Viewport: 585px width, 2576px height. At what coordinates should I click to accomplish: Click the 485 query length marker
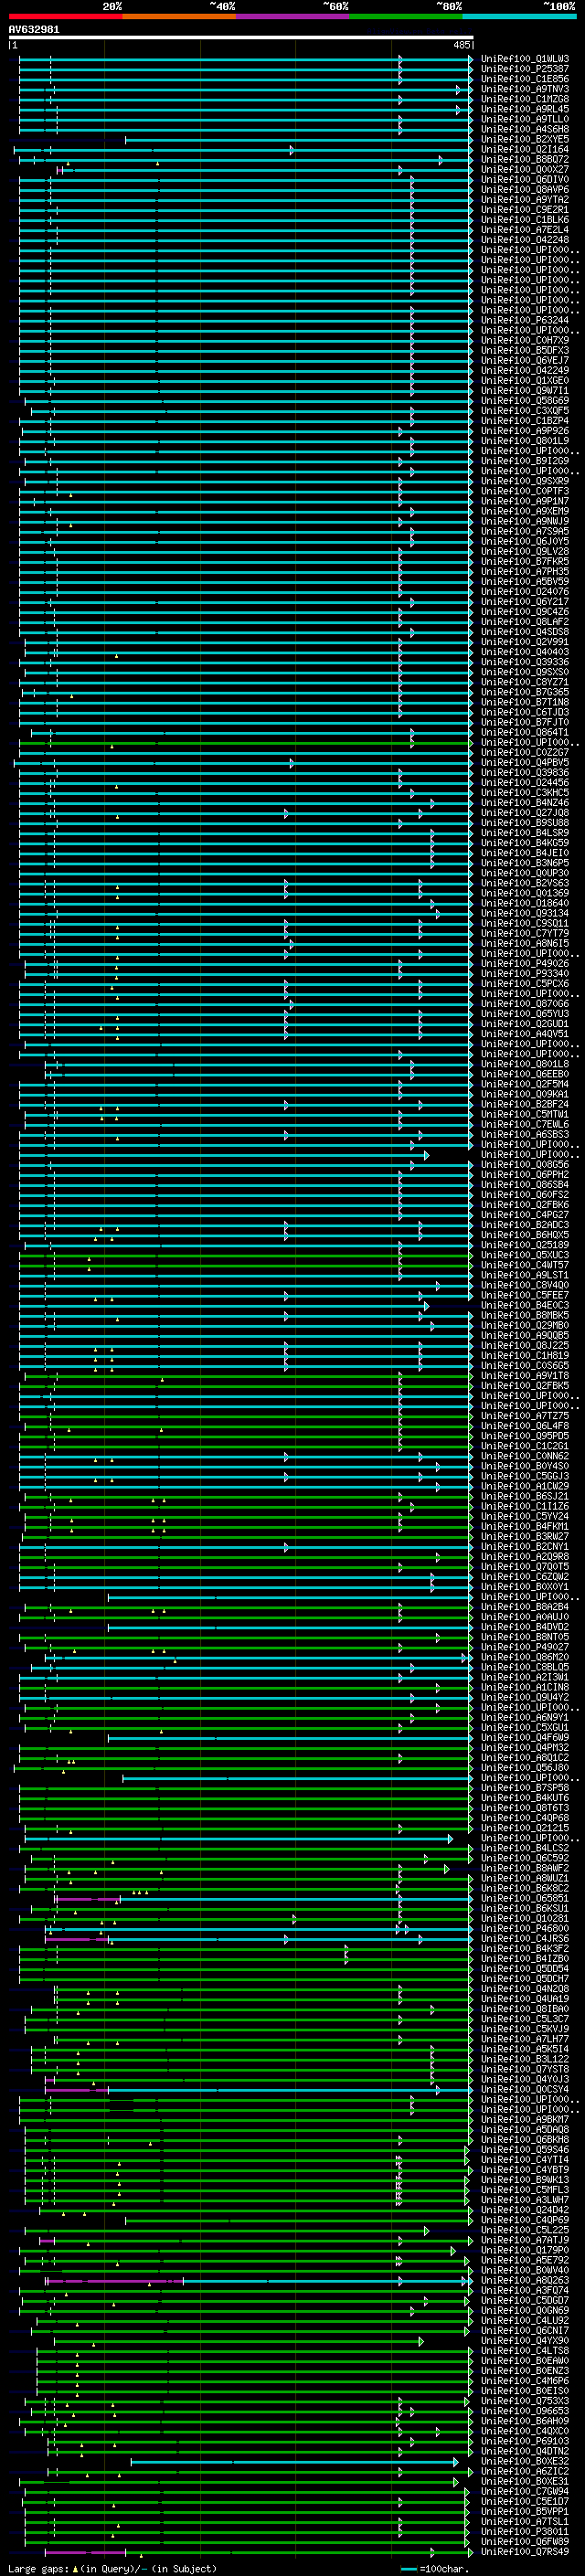[461, 45]
